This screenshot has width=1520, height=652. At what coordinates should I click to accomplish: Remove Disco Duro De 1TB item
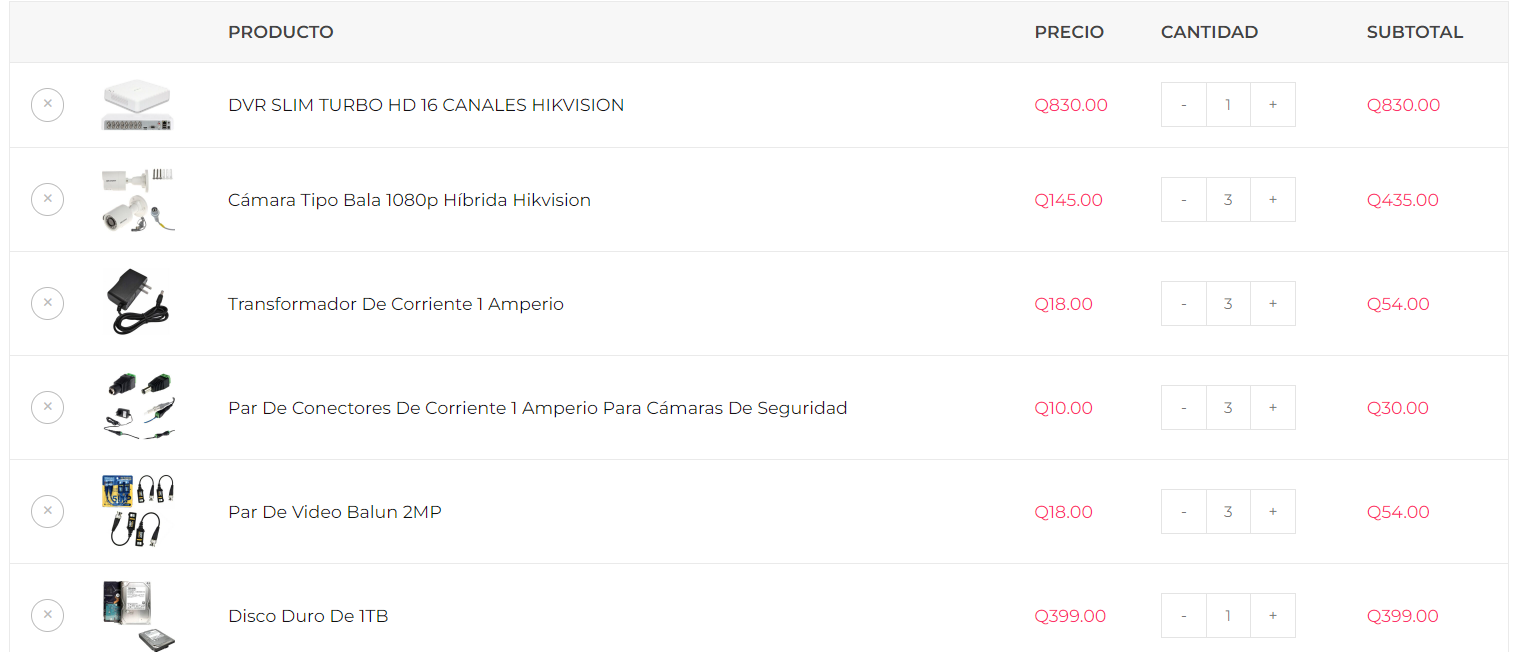click(47, 615)
